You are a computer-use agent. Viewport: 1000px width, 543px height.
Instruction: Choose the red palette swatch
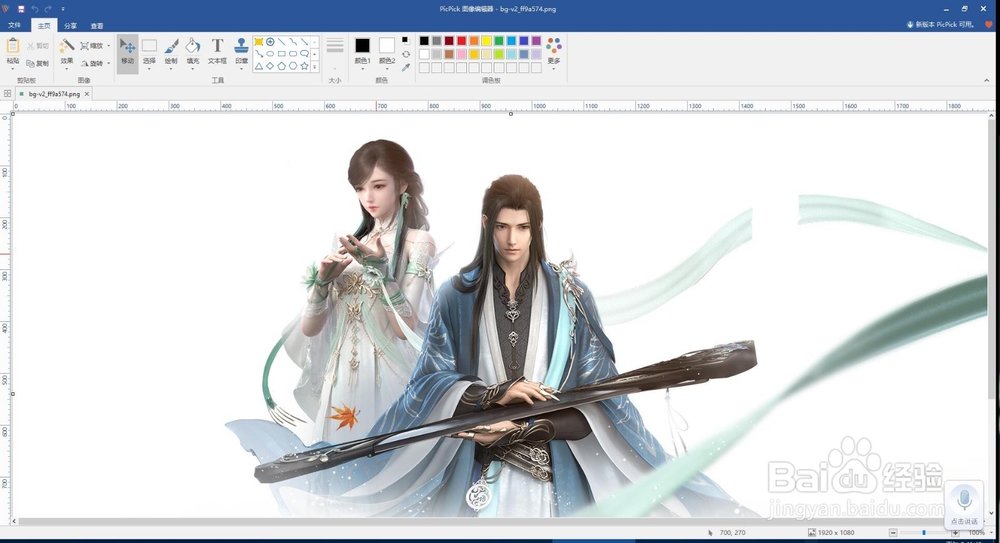click(x=461, y=41)
